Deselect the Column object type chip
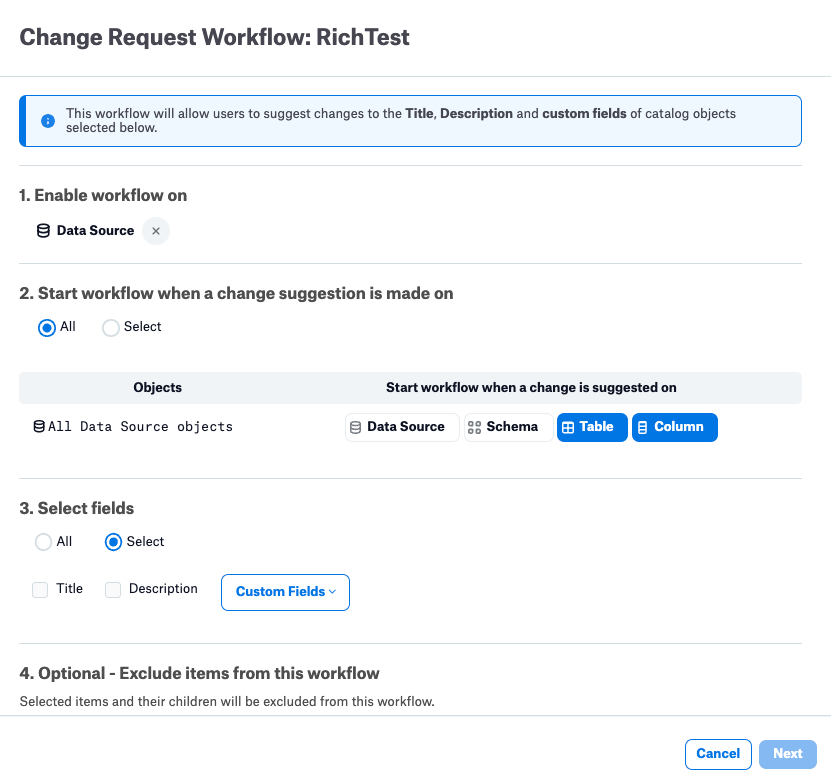The width and height of the screenshot is (831, 782). coord(675,427)
